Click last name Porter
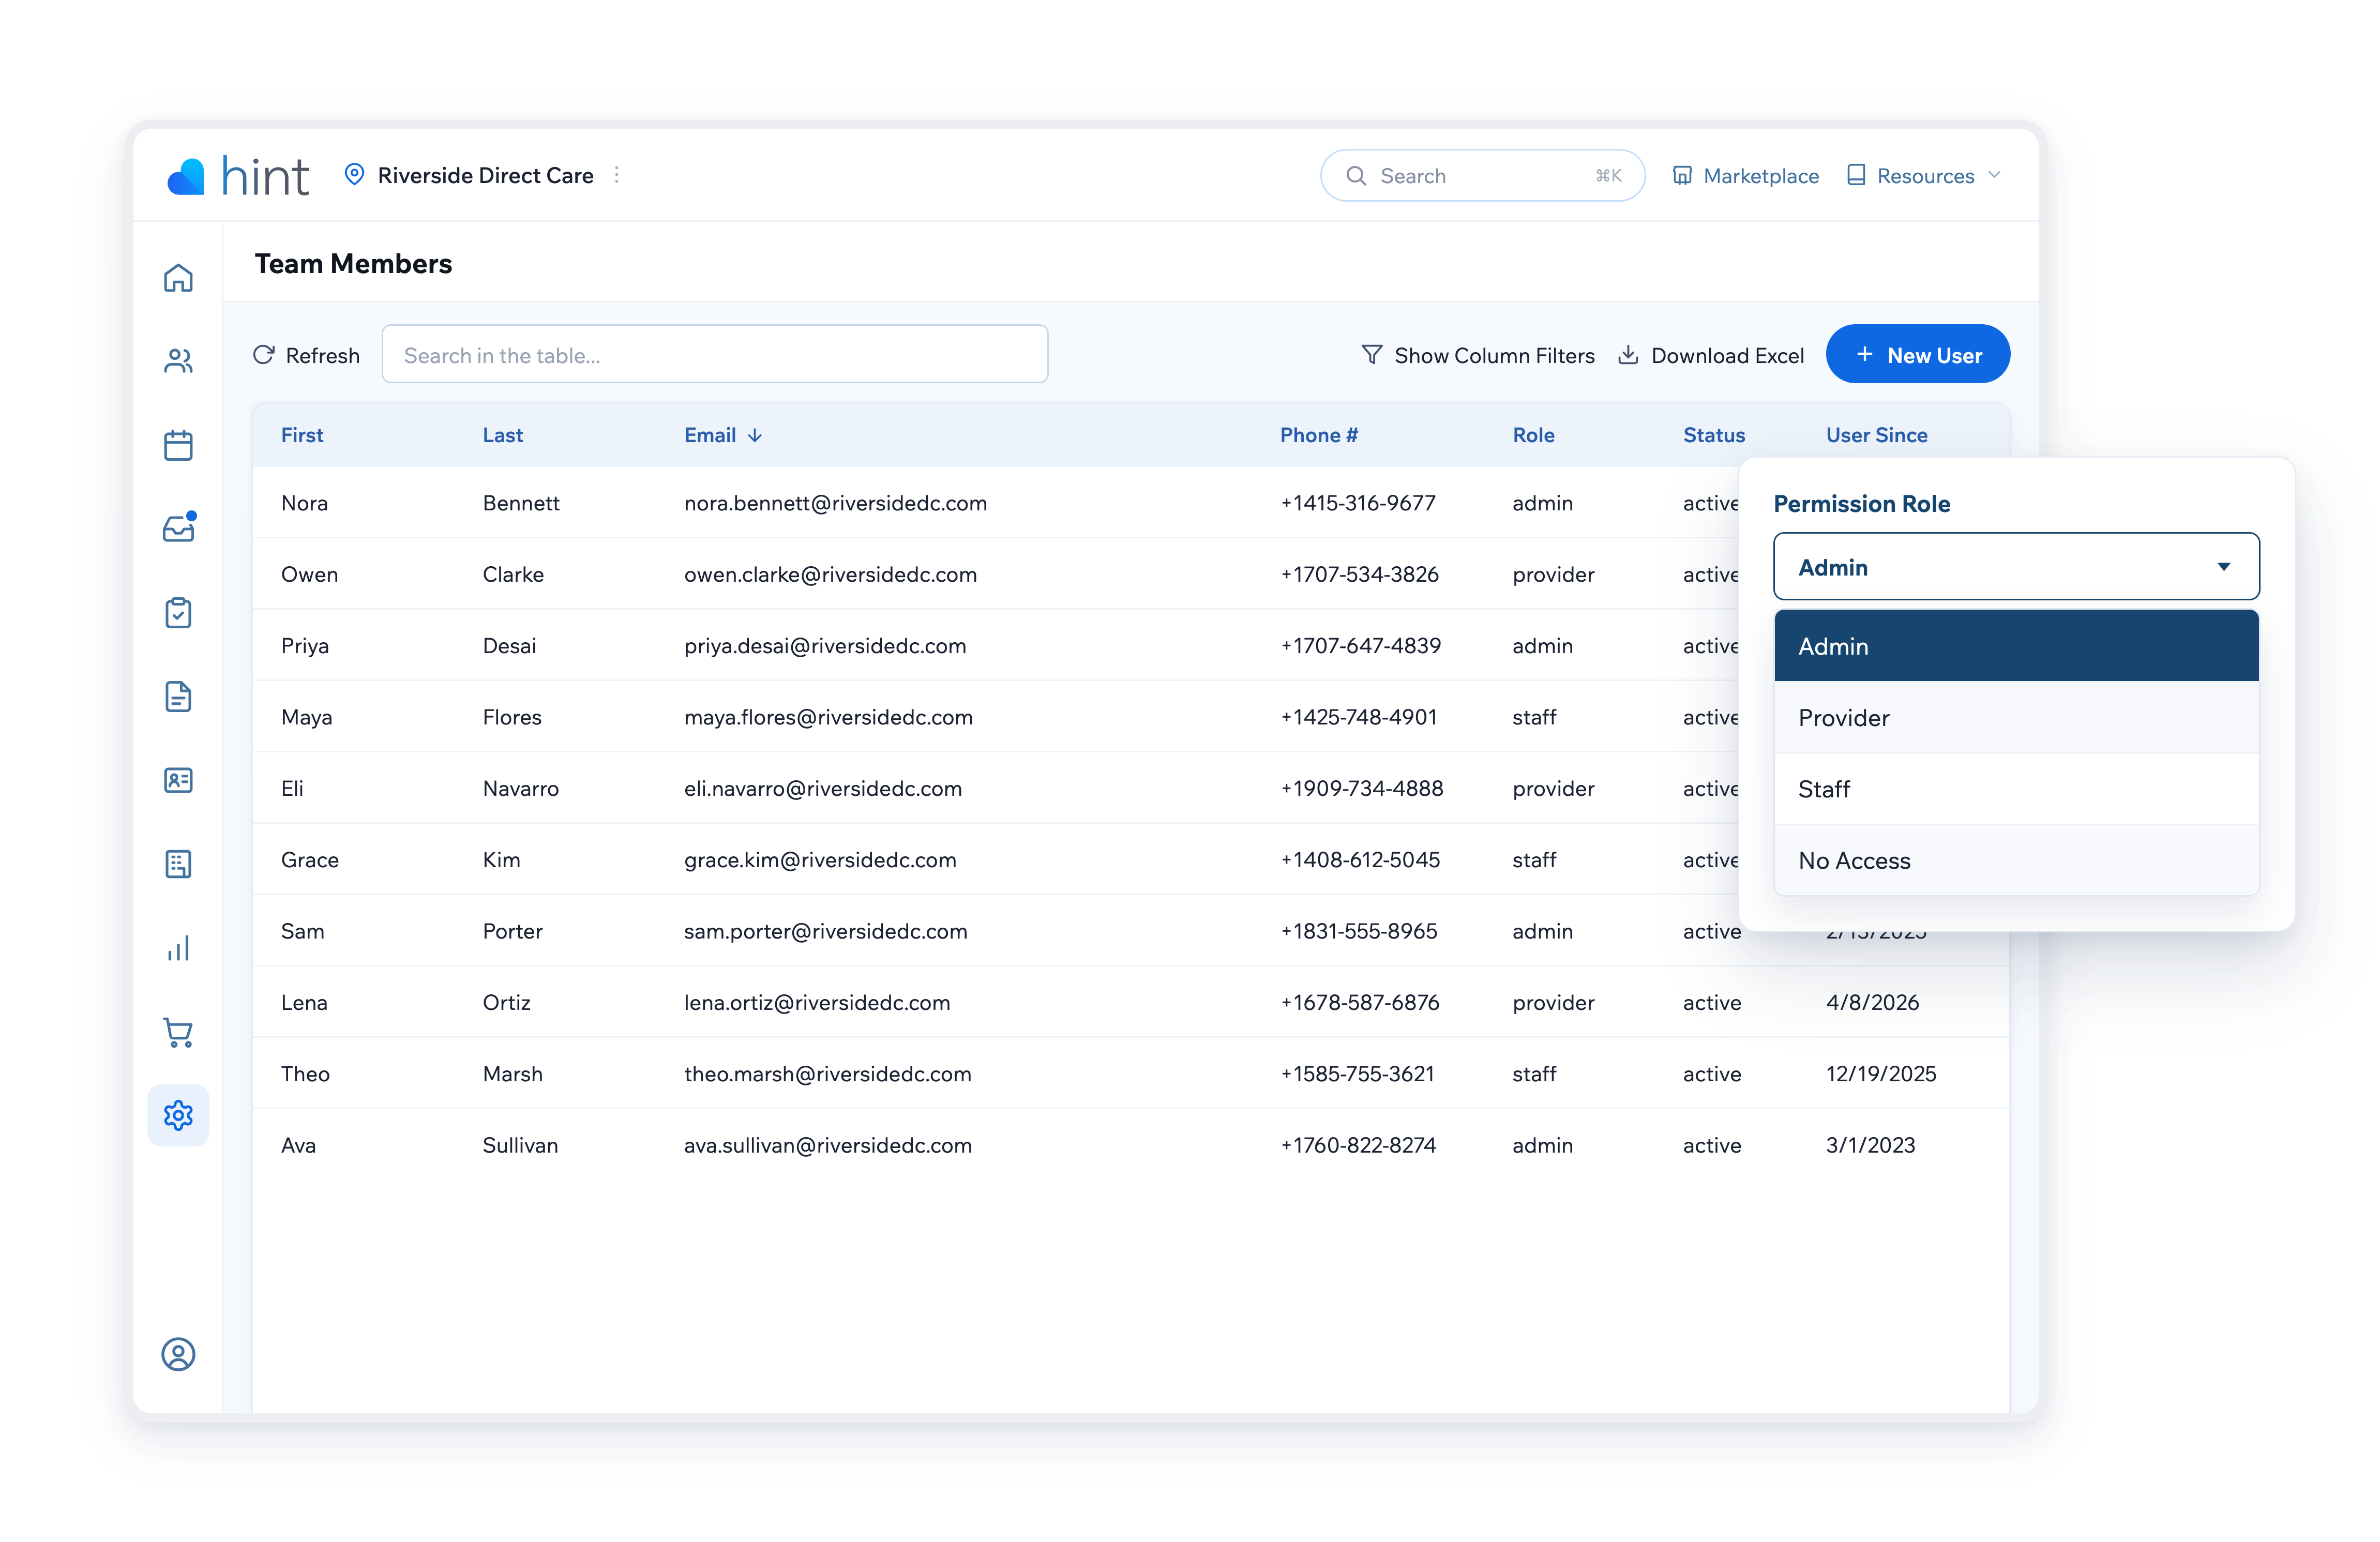Image resolution: width=2380 pixels, height=1542 pixels. [x=512, y=931]
